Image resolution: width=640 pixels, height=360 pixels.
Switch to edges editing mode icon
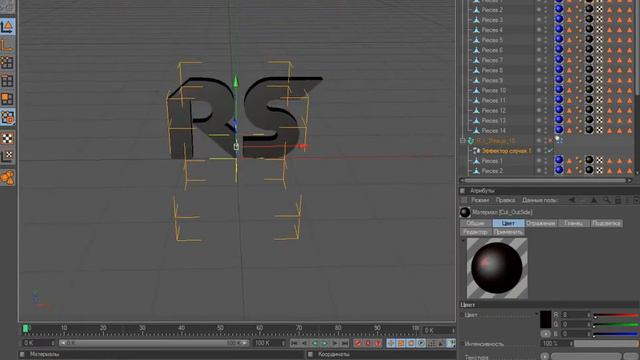[7, 81]
